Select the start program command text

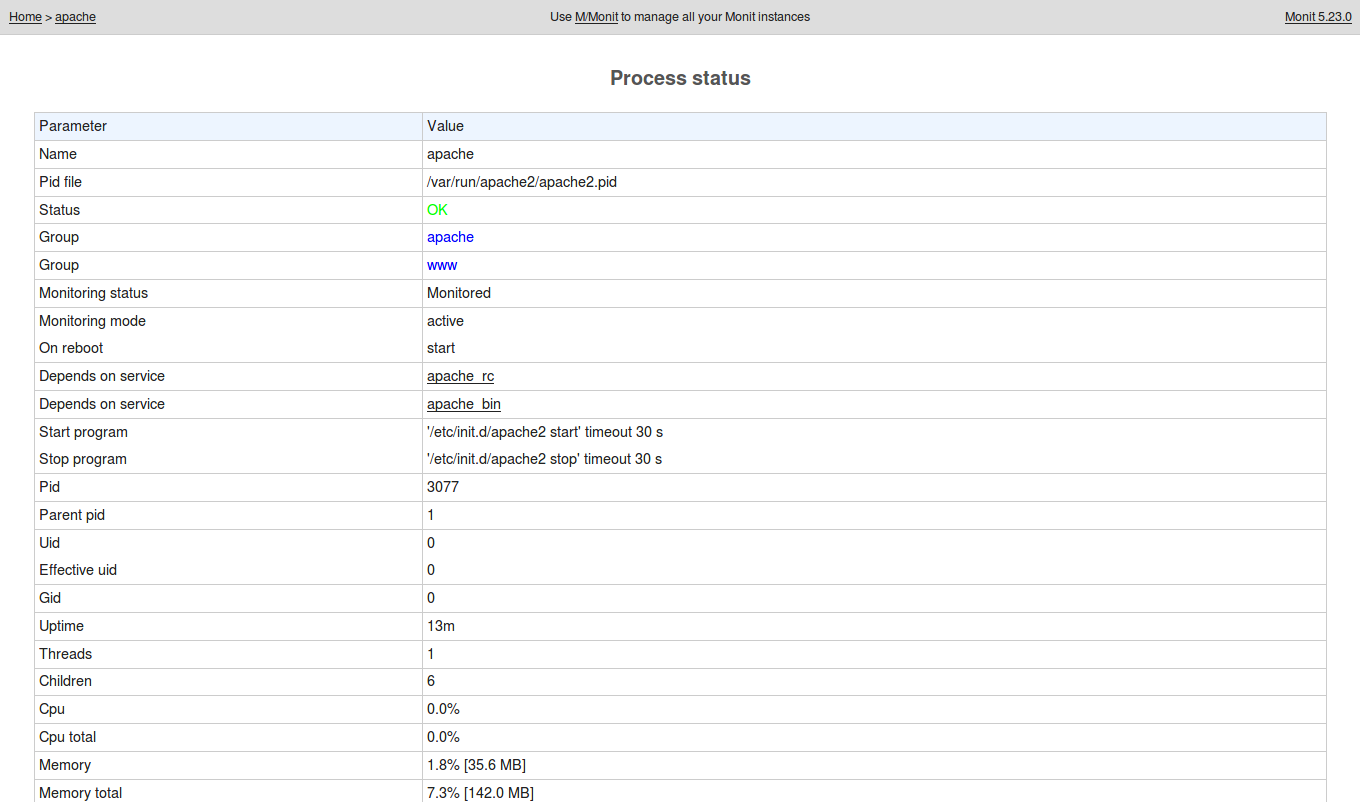coord(545,432)
